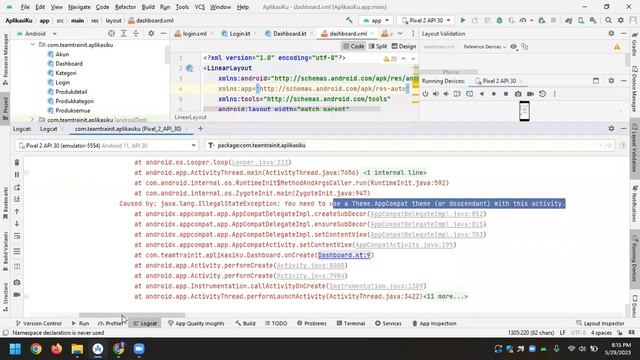Open Version Control tool window button
Viewport: 640px width, 360px height.
tap(38, 323)
